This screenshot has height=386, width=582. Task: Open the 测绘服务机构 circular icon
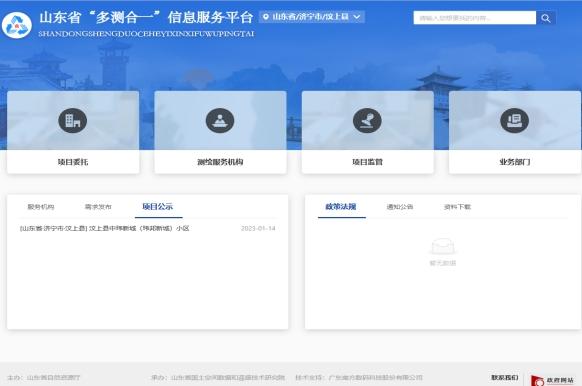click(x=220, y=121)
